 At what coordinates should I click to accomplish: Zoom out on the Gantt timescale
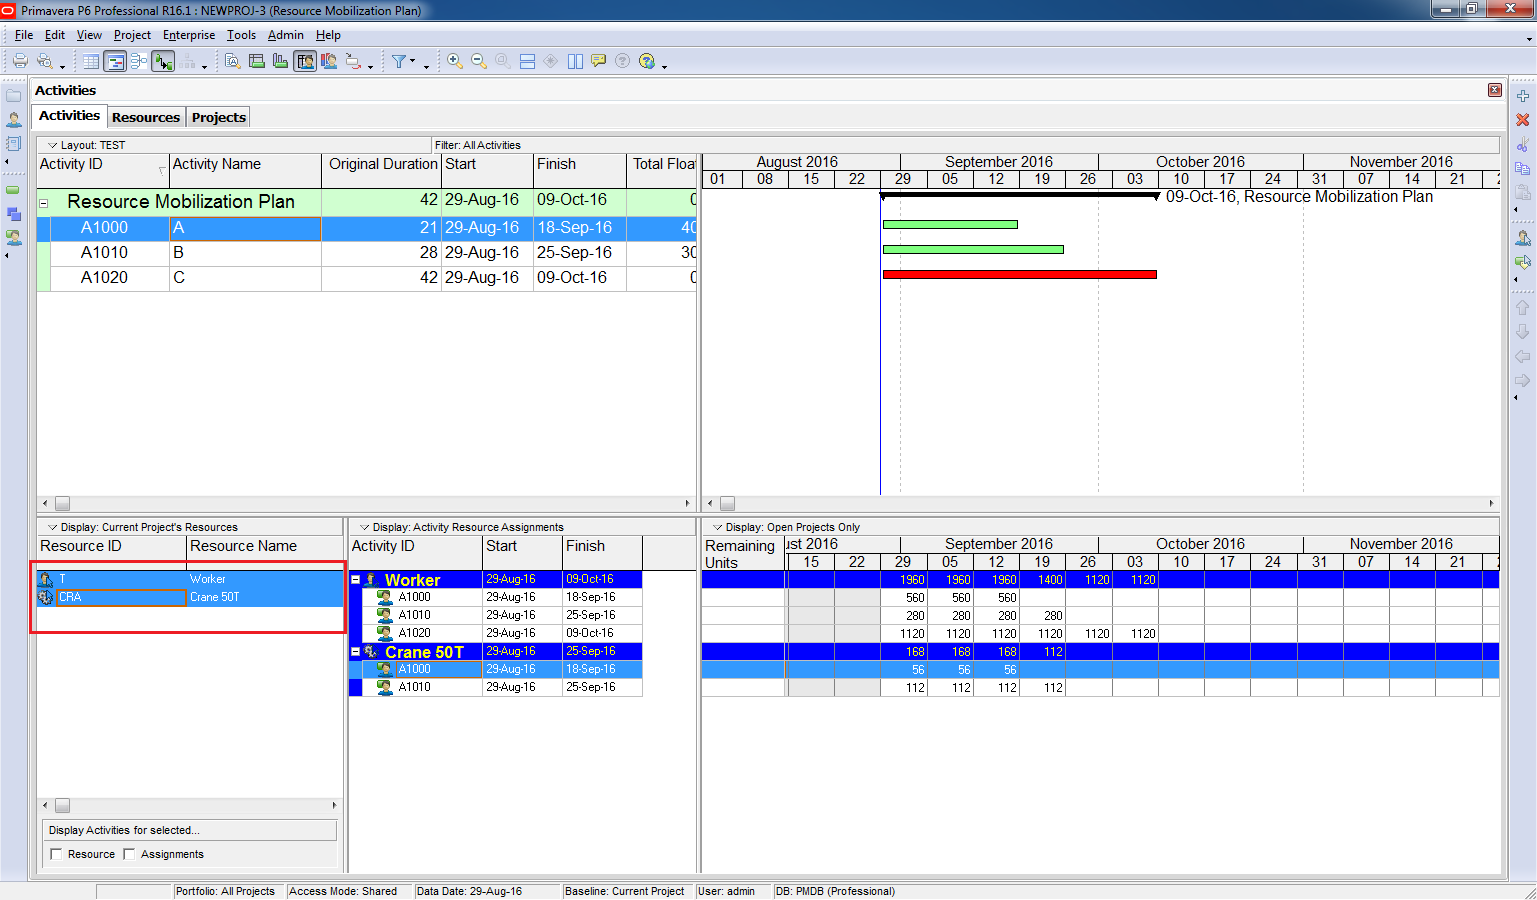coord(479,61)
